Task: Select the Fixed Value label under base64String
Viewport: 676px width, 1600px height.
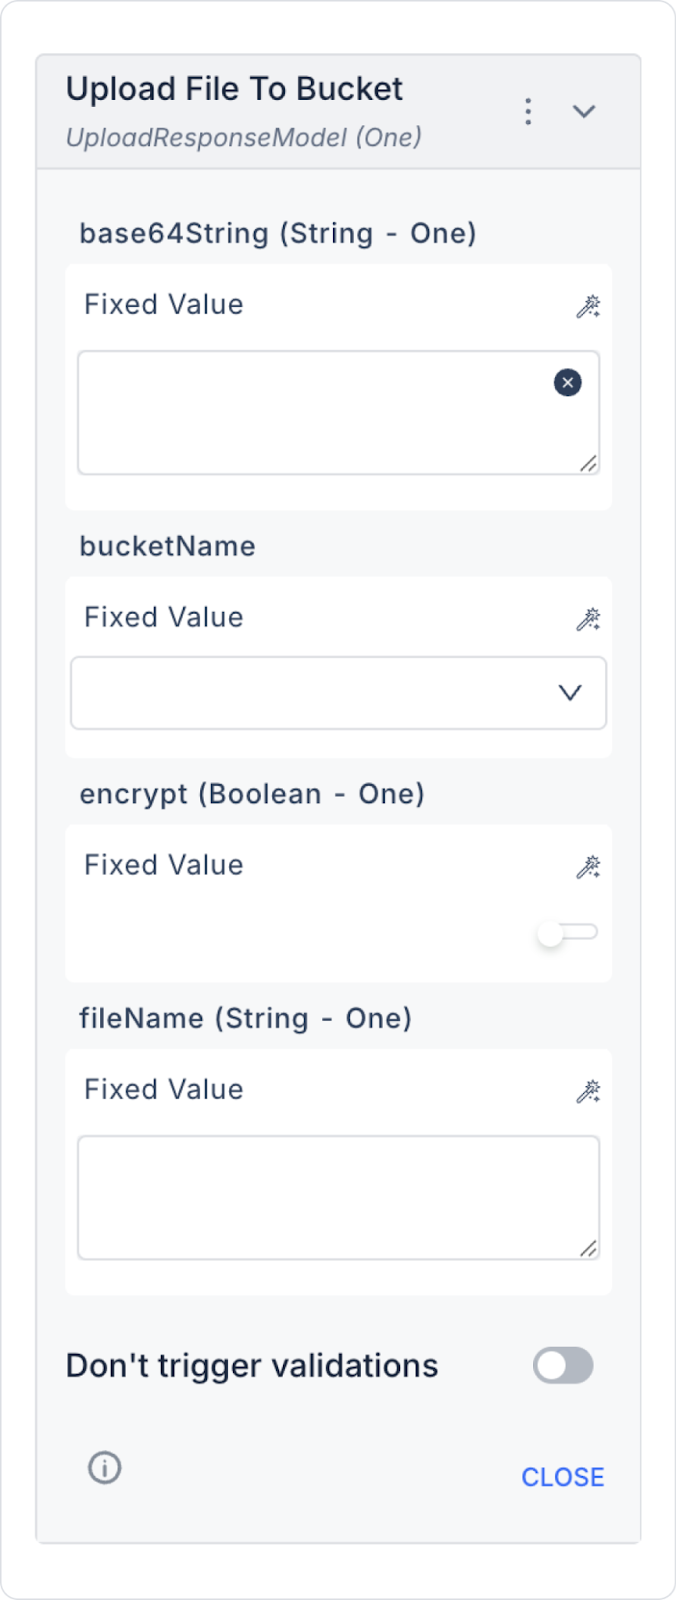Action: (164, 304)
